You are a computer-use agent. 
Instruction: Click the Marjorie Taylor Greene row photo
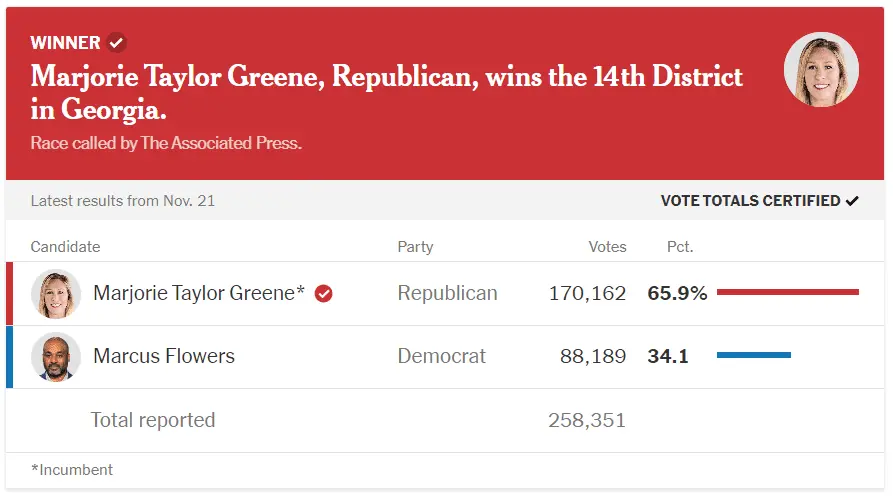[56, 294]
